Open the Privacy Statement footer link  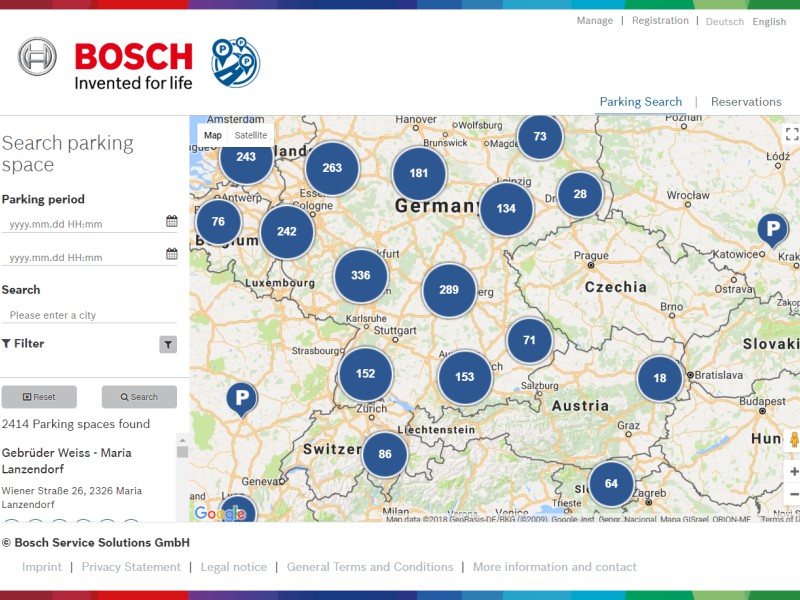pyautogui.click(x=131, y=567)
